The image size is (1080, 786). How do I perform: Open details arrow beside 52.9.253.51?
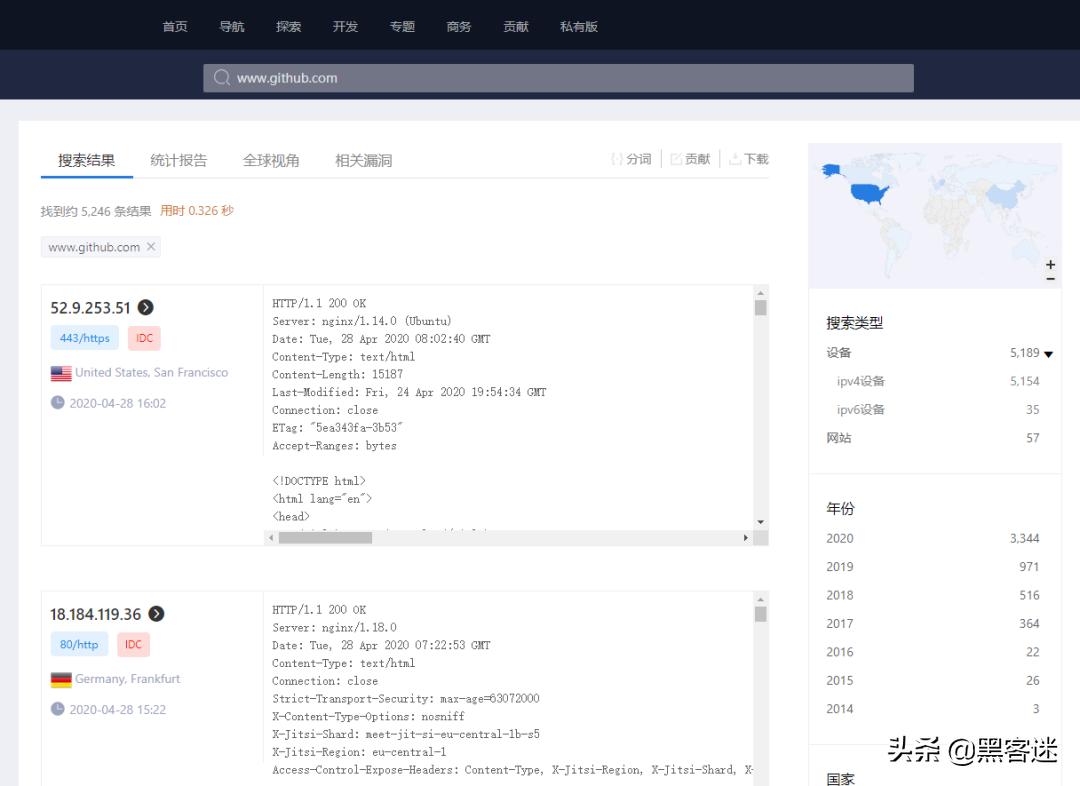[147, 307]
